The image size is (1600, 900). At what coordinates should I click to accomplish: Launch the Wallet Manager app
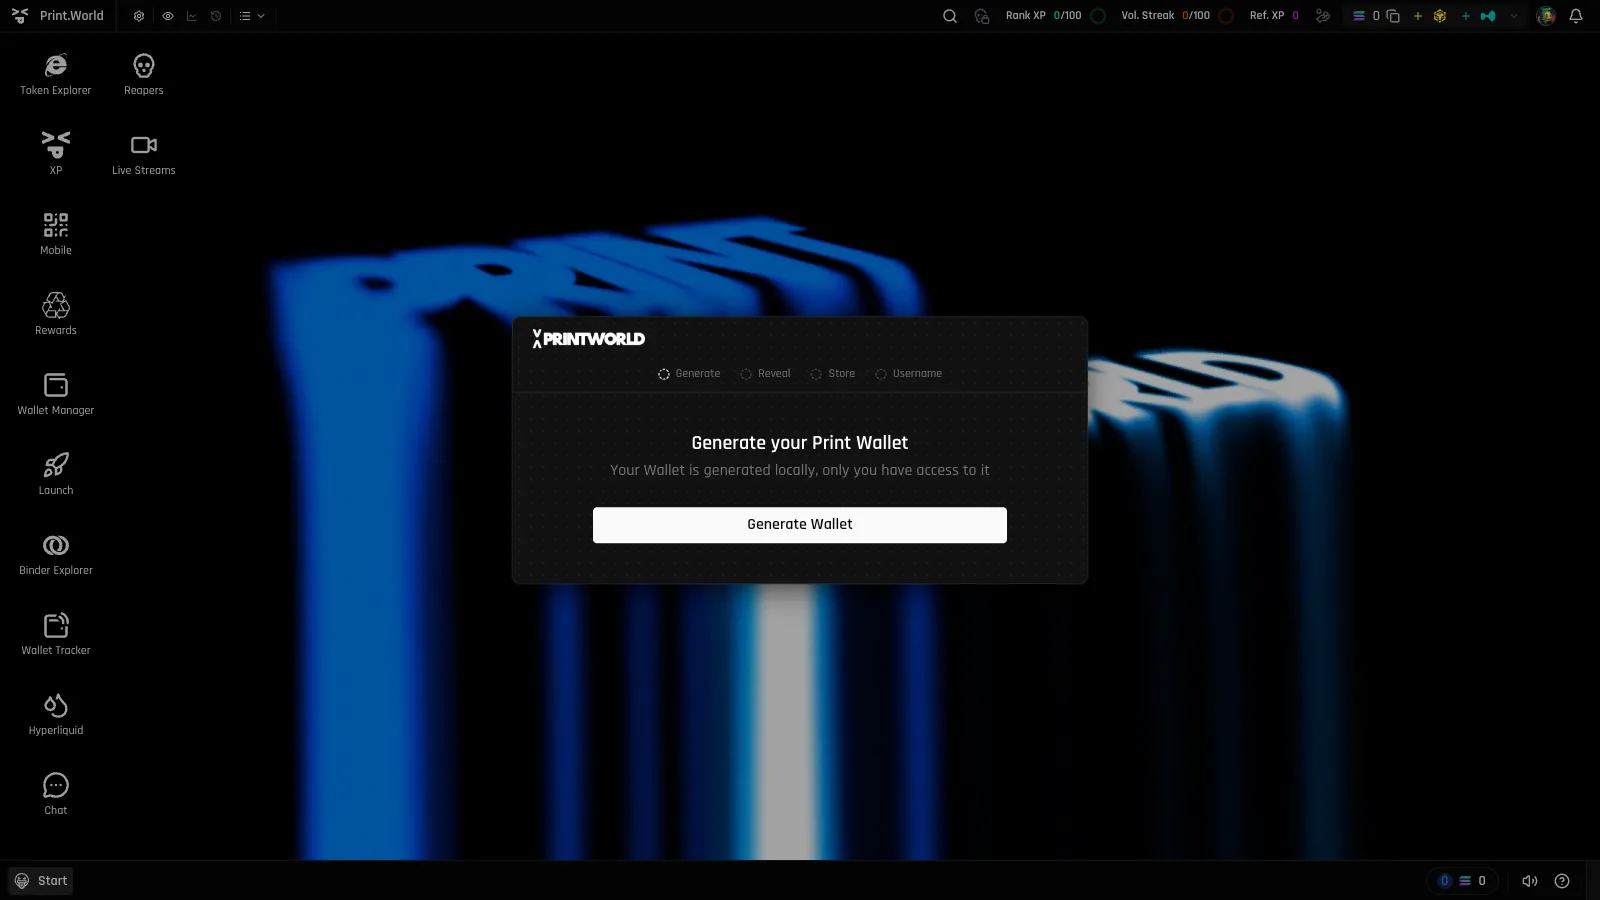point(56,393)
